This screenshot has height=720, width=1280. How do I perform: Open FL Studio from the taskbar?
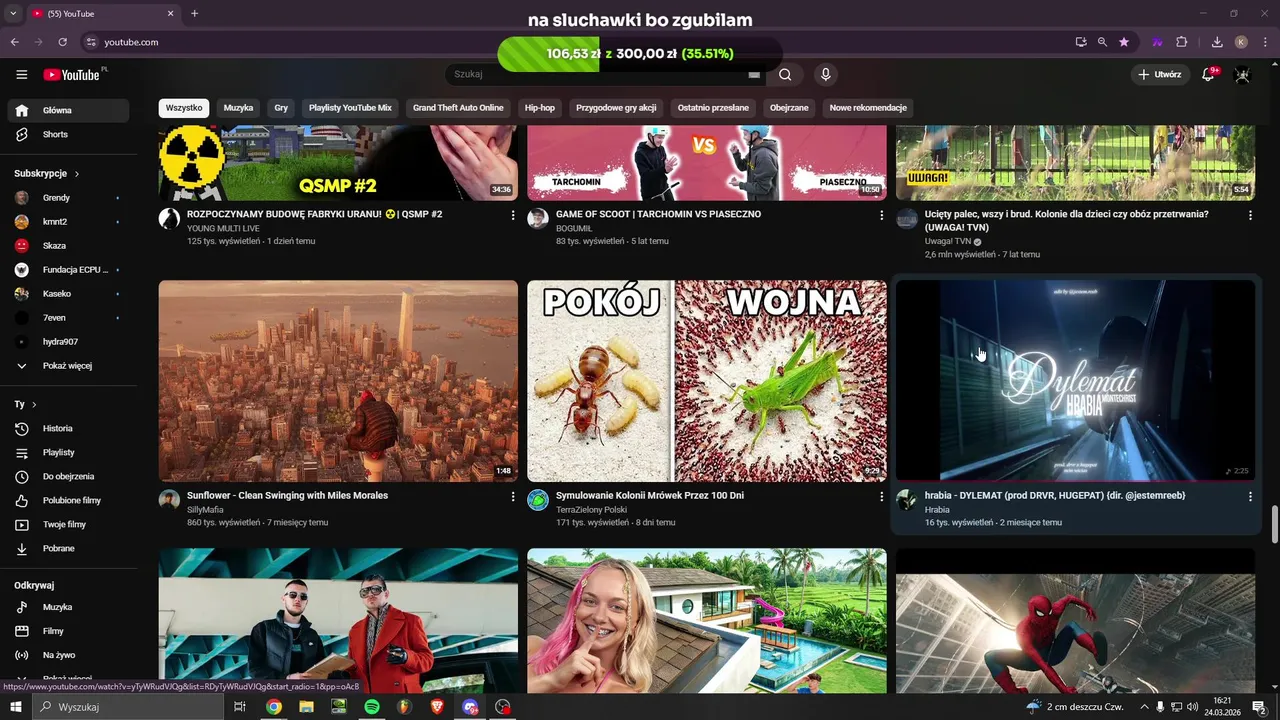pyautogui.click(x=404, y=707)
